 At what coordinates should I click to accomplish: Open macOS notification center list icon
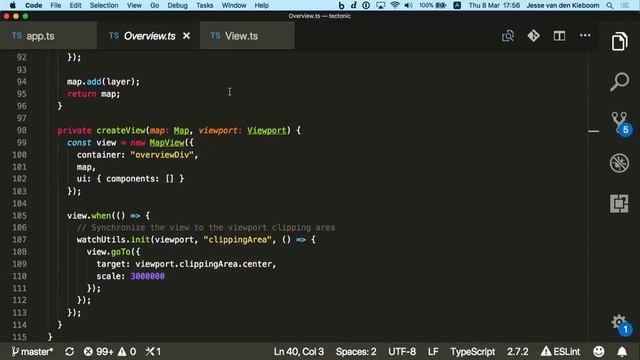(624, 5)
